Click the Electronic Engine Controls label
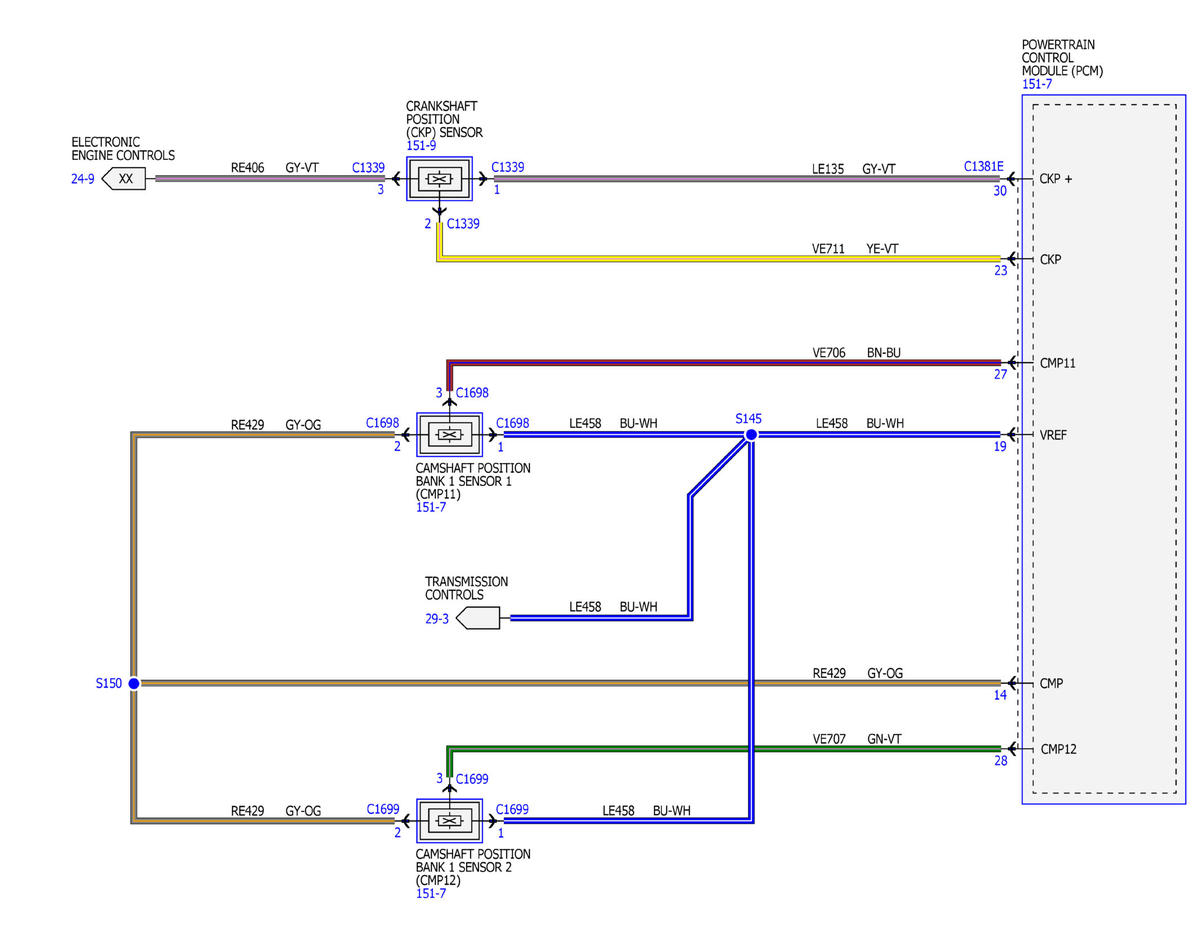Screen dimensions: 1200x927 [123, 149]
